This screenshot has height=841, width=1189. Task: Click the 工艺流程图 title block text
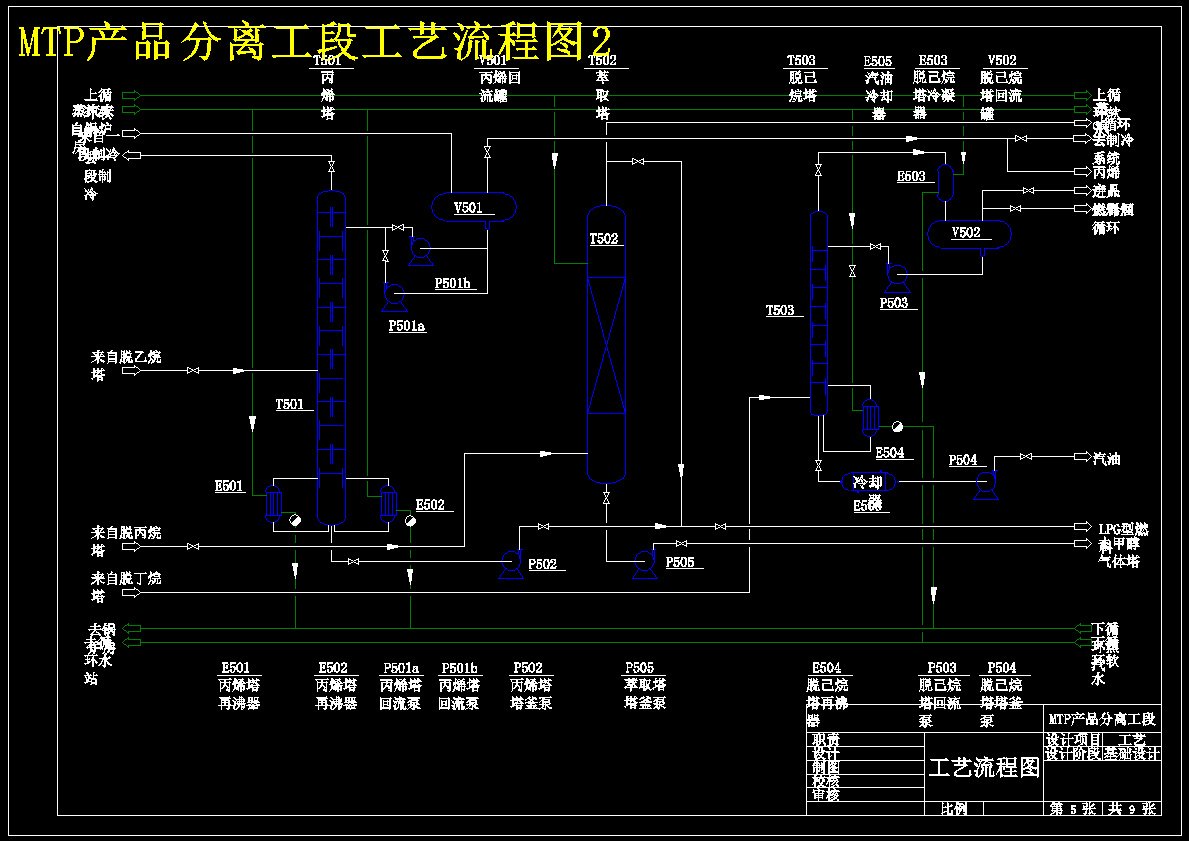pos(984,767)
